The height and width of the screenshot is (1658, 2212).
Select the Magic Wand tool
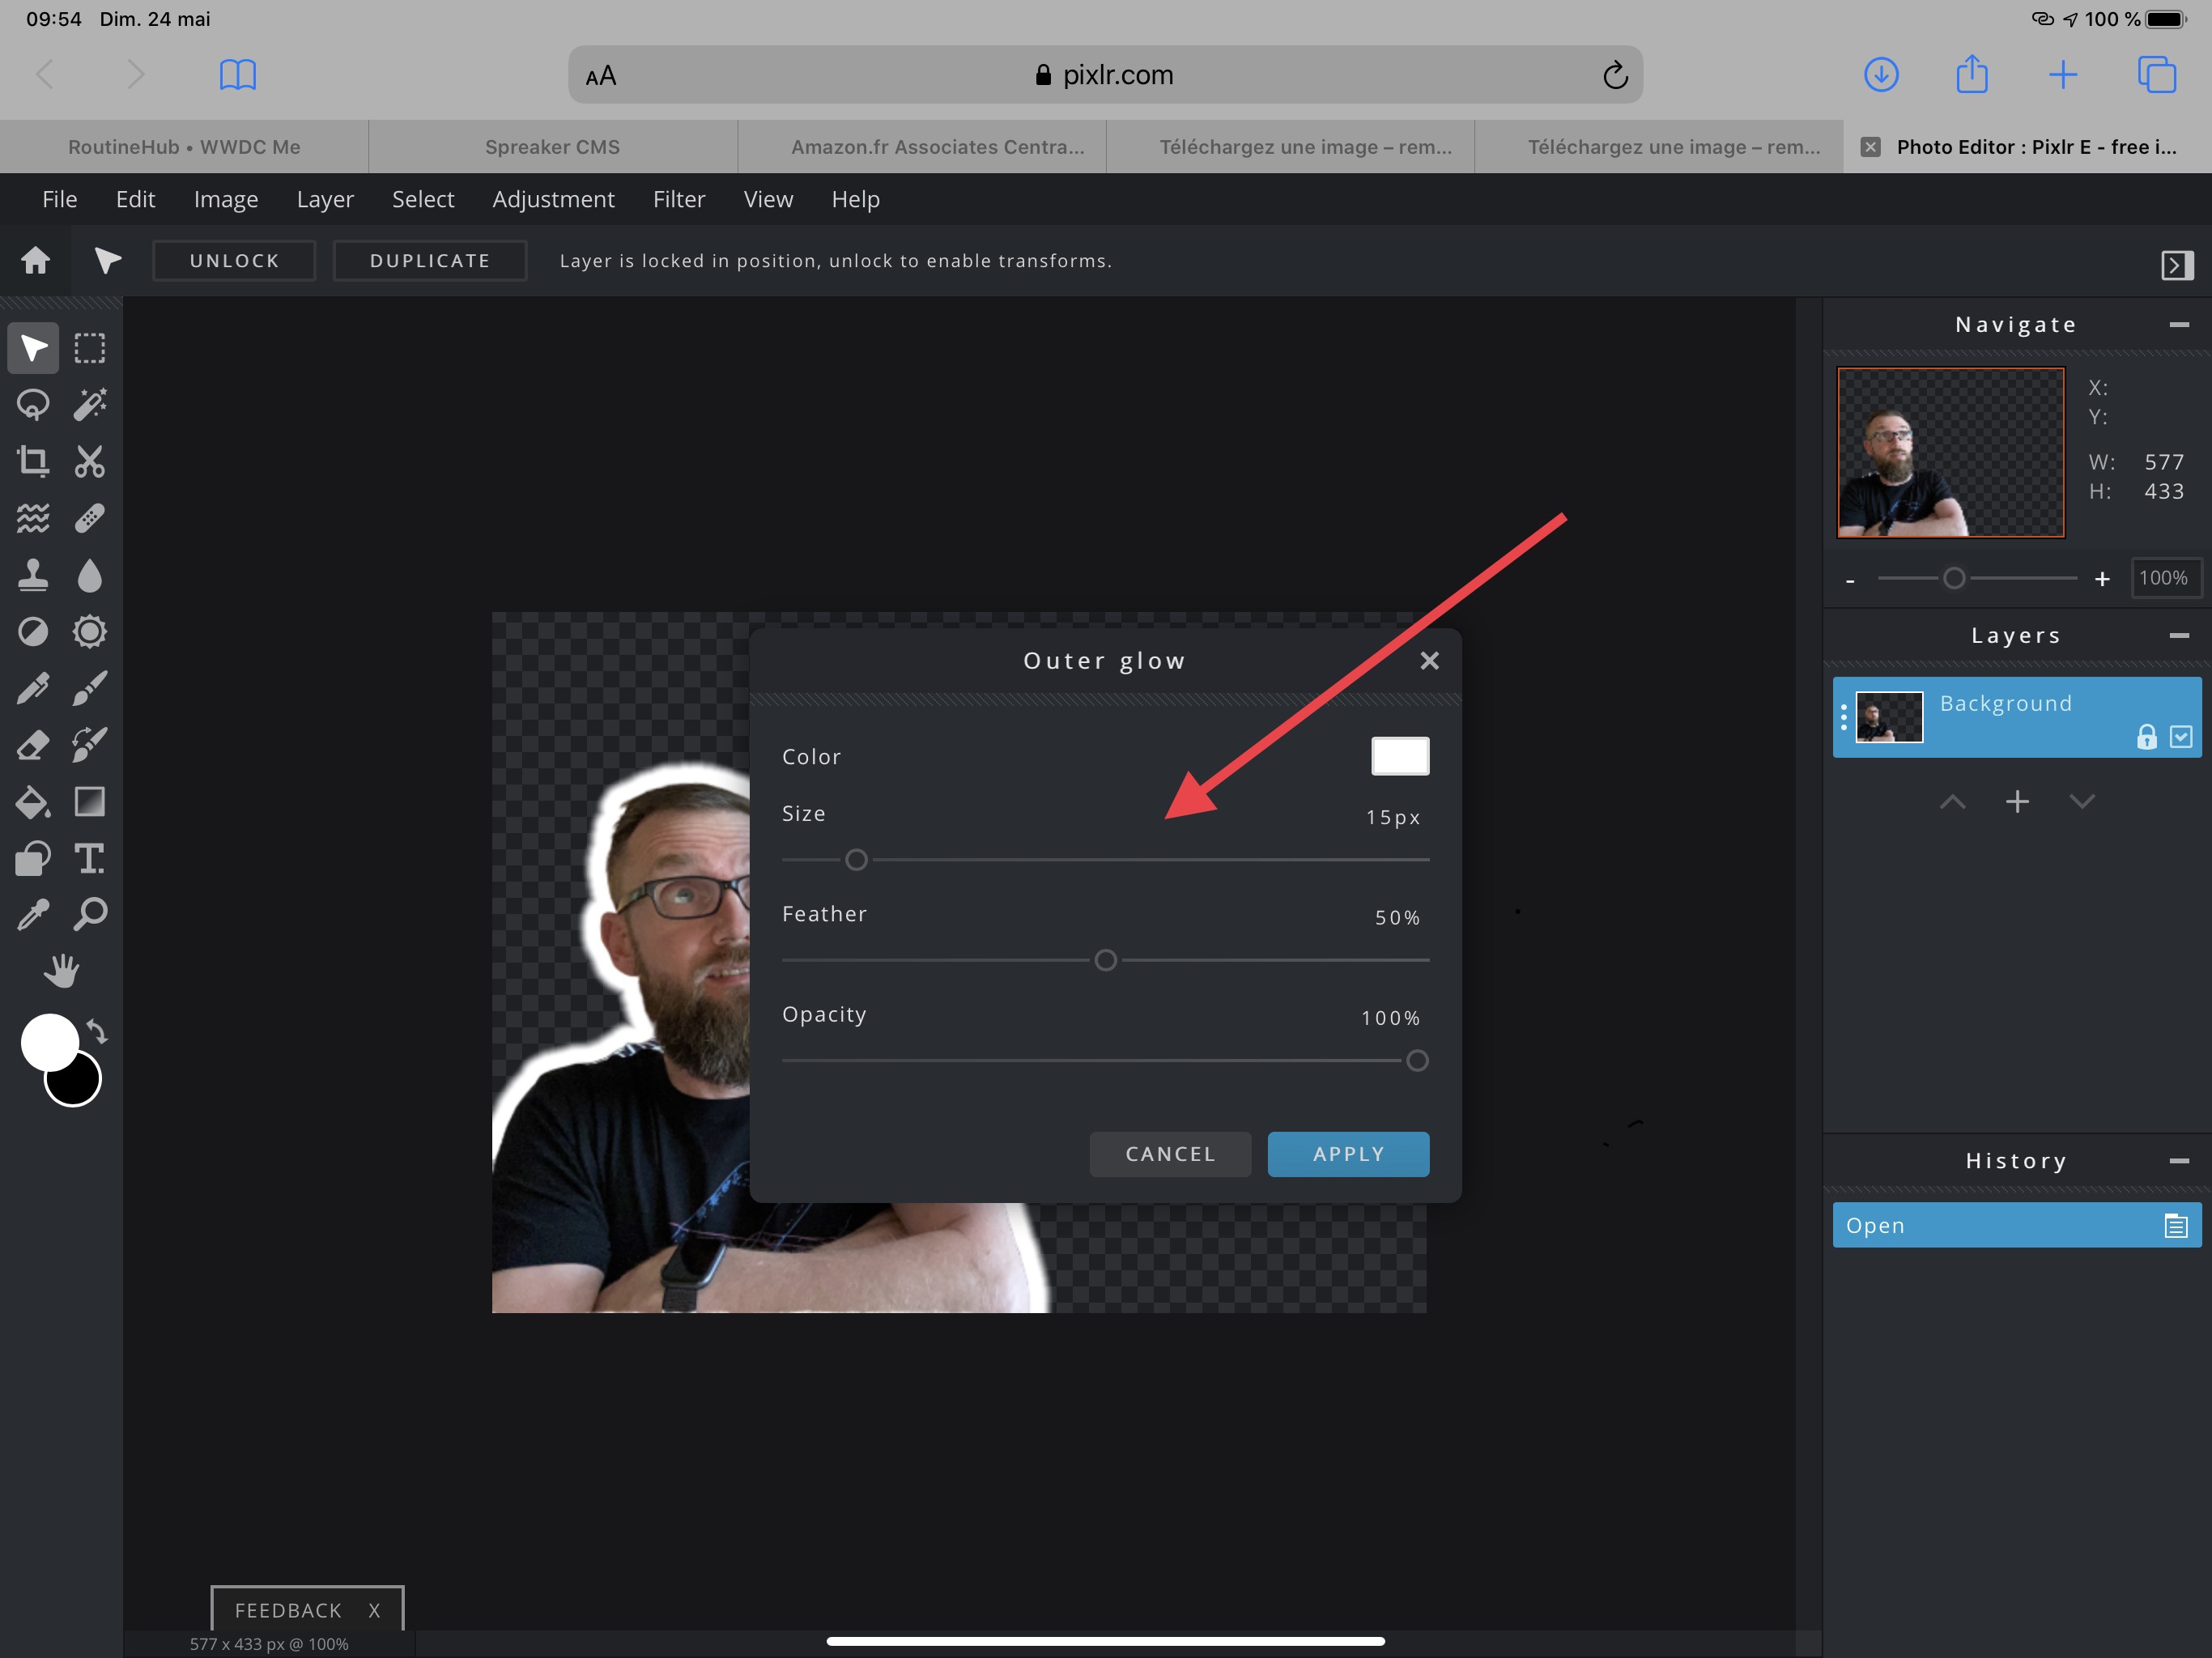point(89,405)
